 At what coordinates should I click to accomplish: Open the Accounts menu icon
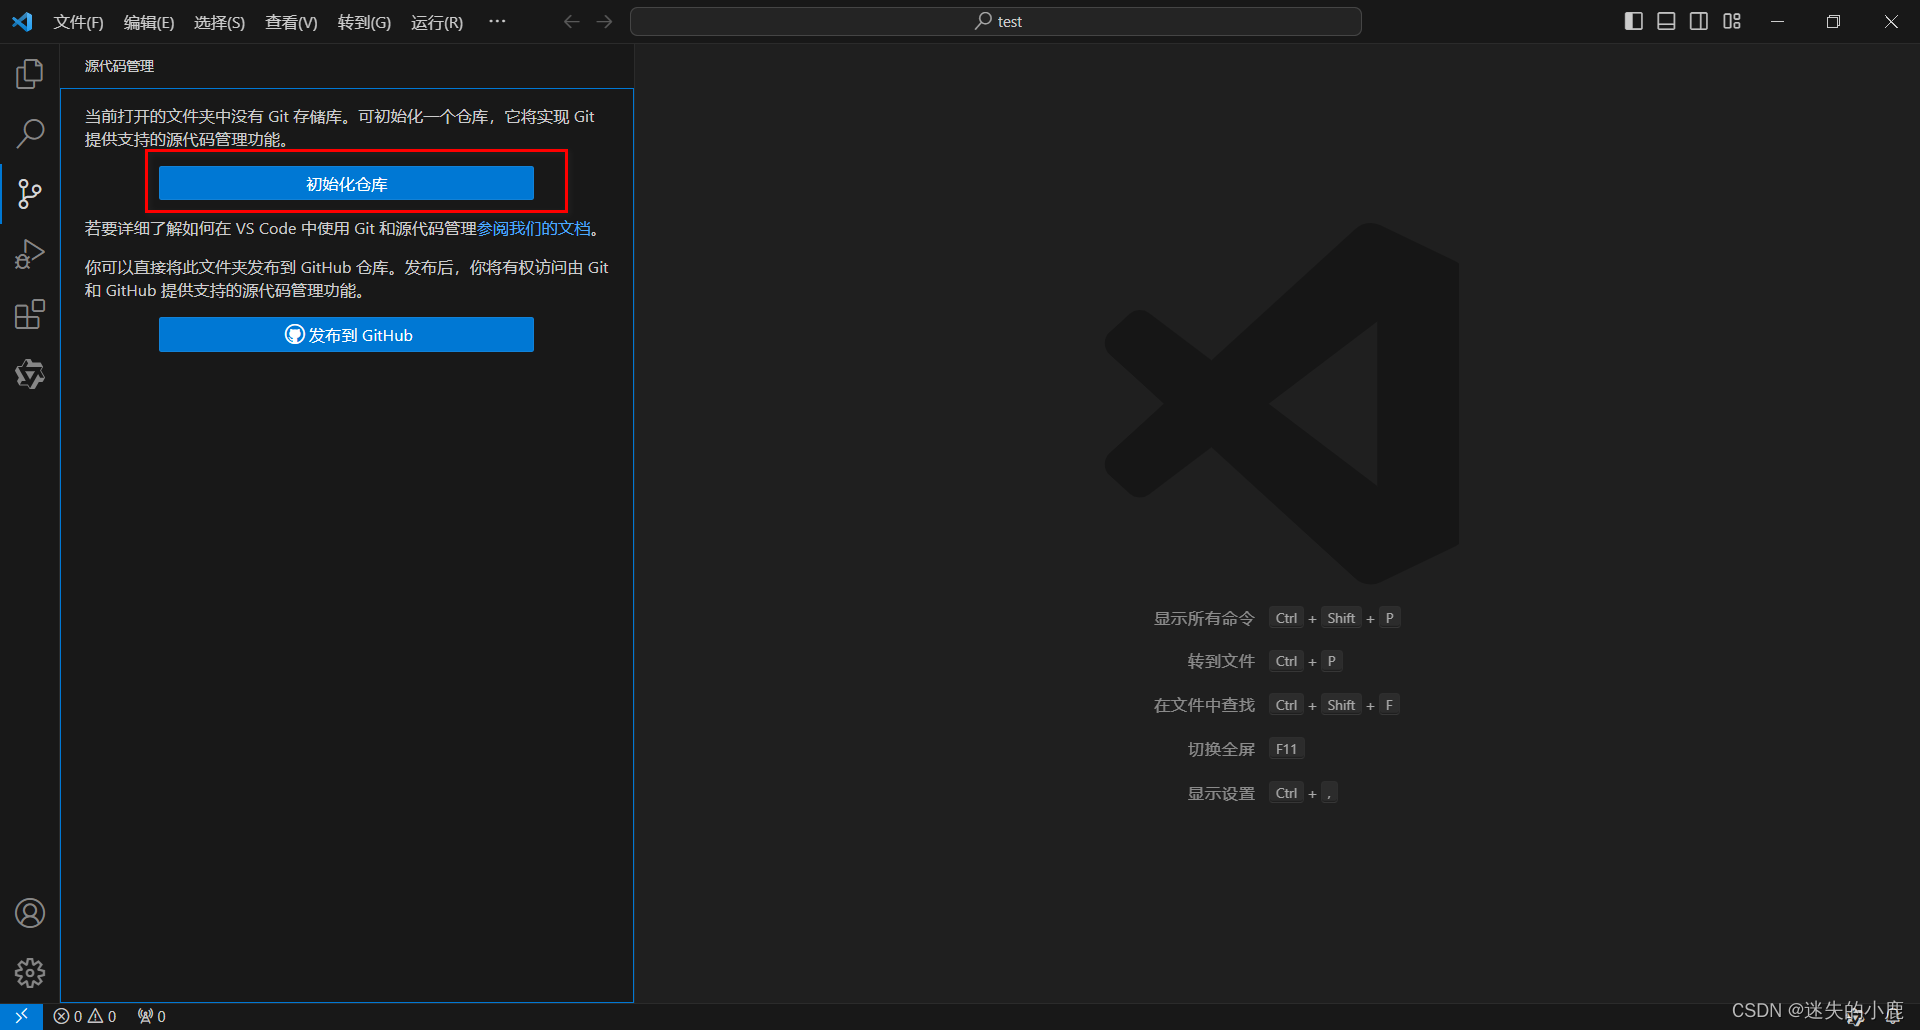(30, 913)
